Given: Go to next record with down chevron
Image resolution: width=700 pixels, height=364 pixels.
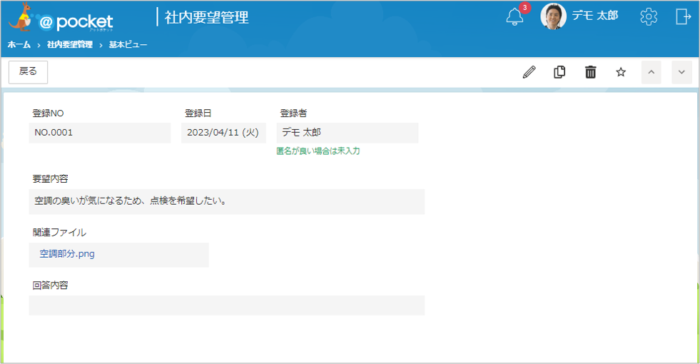Looking at the screenshot, I should pos(681,72).
